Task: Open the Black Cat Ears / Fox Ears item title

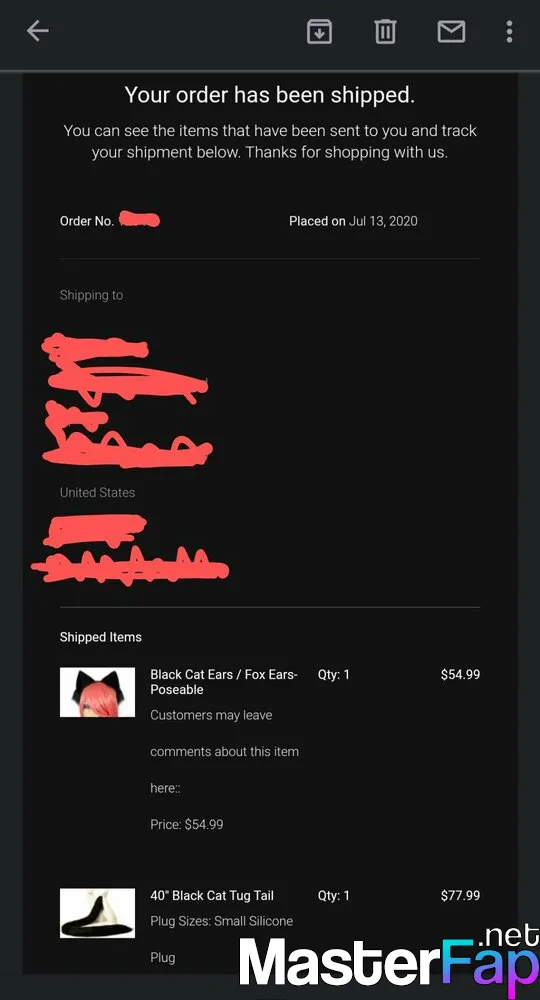Action: 224,682
